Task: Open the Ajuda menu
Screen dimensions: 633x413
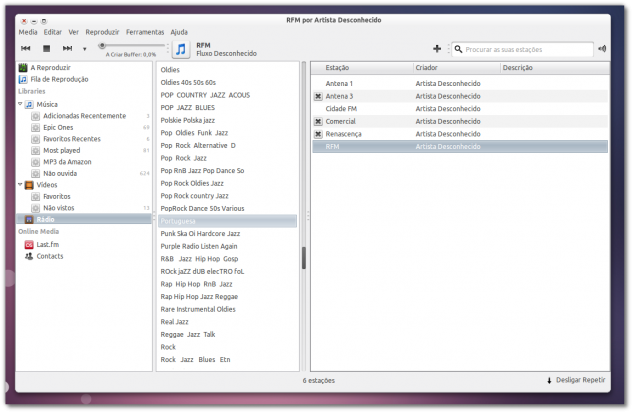Action: coord(179,32)
